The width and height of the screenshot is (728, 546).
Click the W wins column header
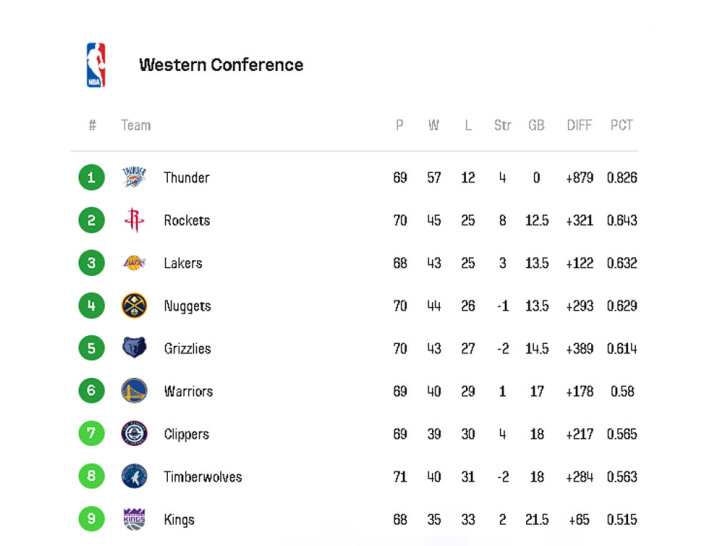point(434,125)
